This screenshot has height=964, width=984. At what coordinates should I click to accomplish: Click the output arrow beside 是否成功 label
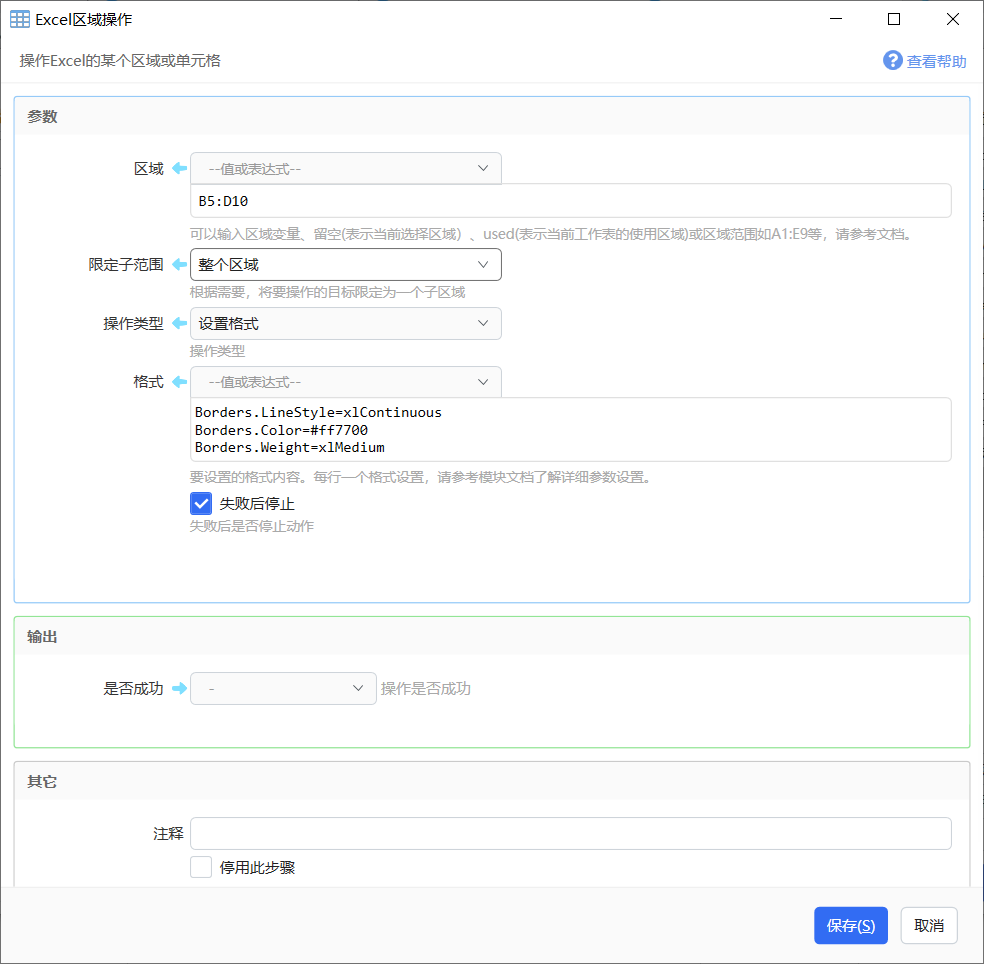[179, 688]
